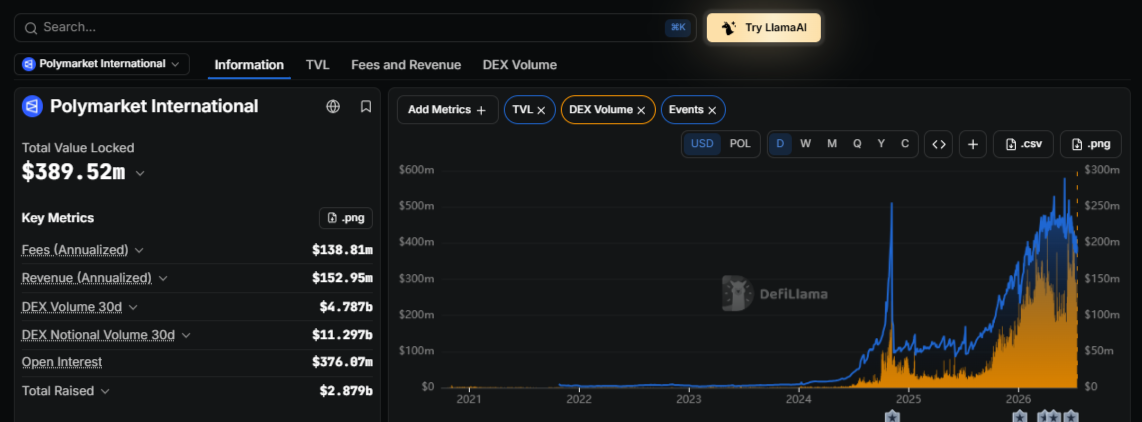The height and width of the screenshot is (422, 1142).
Task: Click in the Search input field
Action: (x=355, y=28)
